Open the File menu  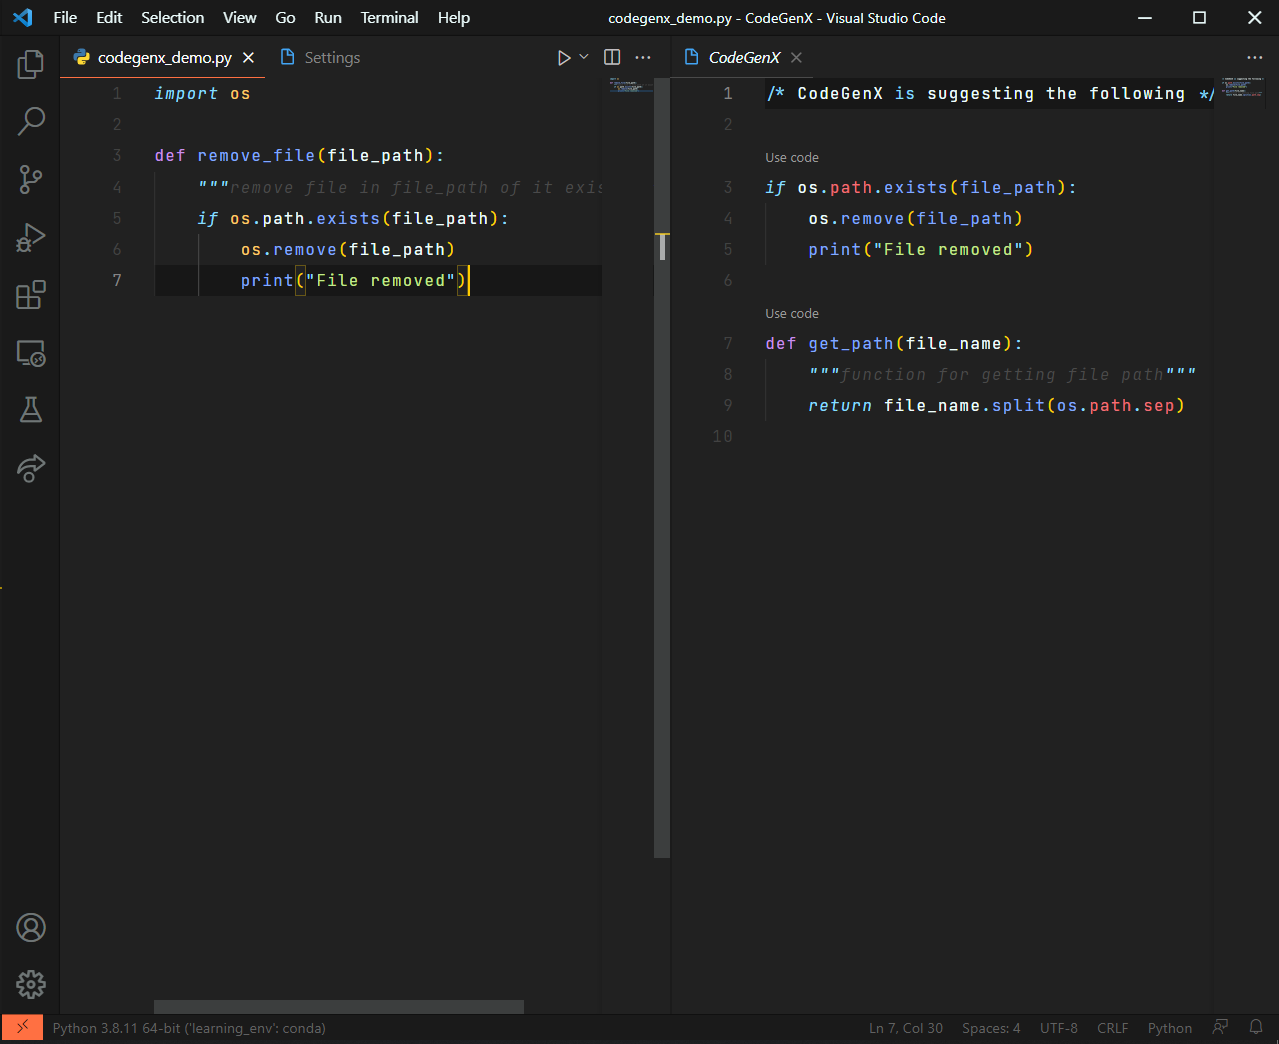[65, 18]
